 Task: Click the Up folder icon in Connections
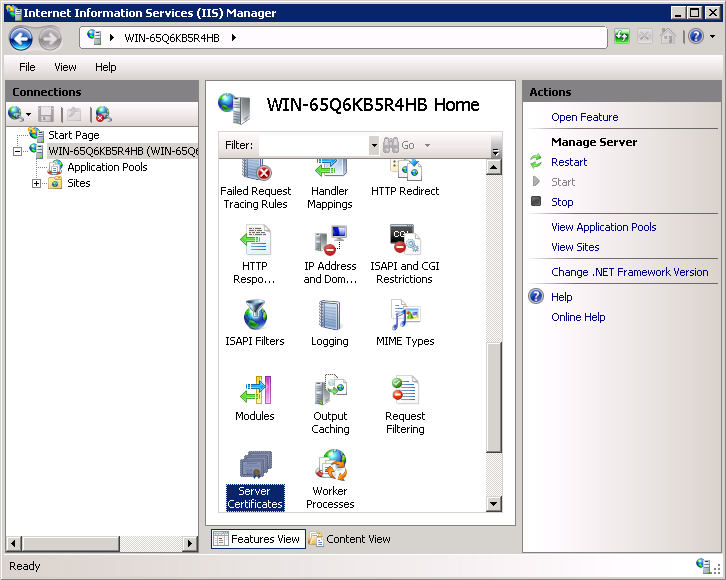[x=74, y=114]
